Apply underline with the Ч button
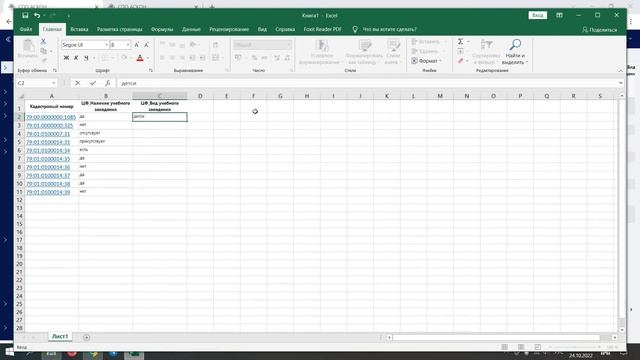This screenshot has height=360, width=640. point(86,58)
